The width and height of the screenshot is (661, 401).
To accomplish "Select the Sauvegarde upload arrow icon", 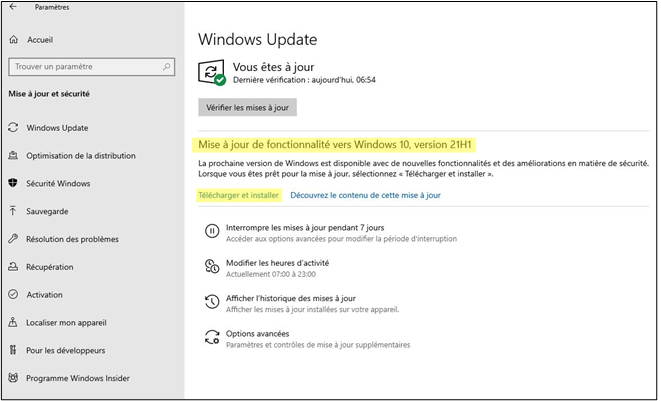I will pyautogui.click(x=13, y=211).
